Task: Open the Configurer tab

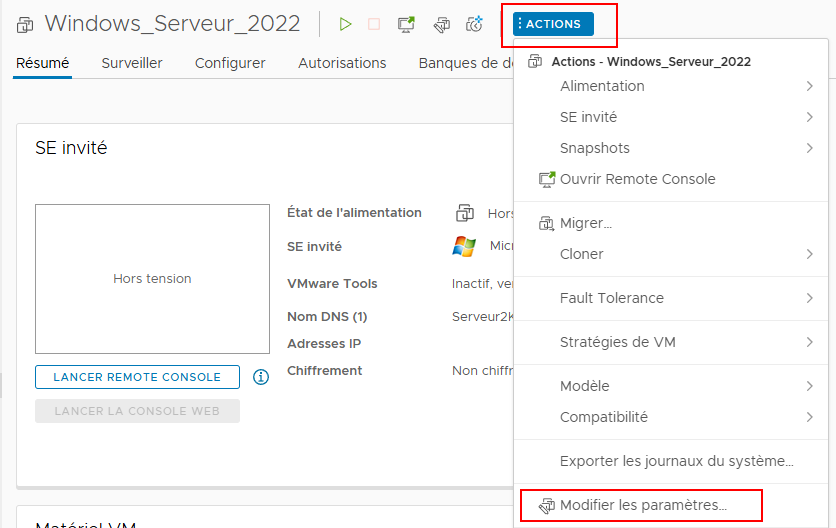Action: tap(230, 63)
